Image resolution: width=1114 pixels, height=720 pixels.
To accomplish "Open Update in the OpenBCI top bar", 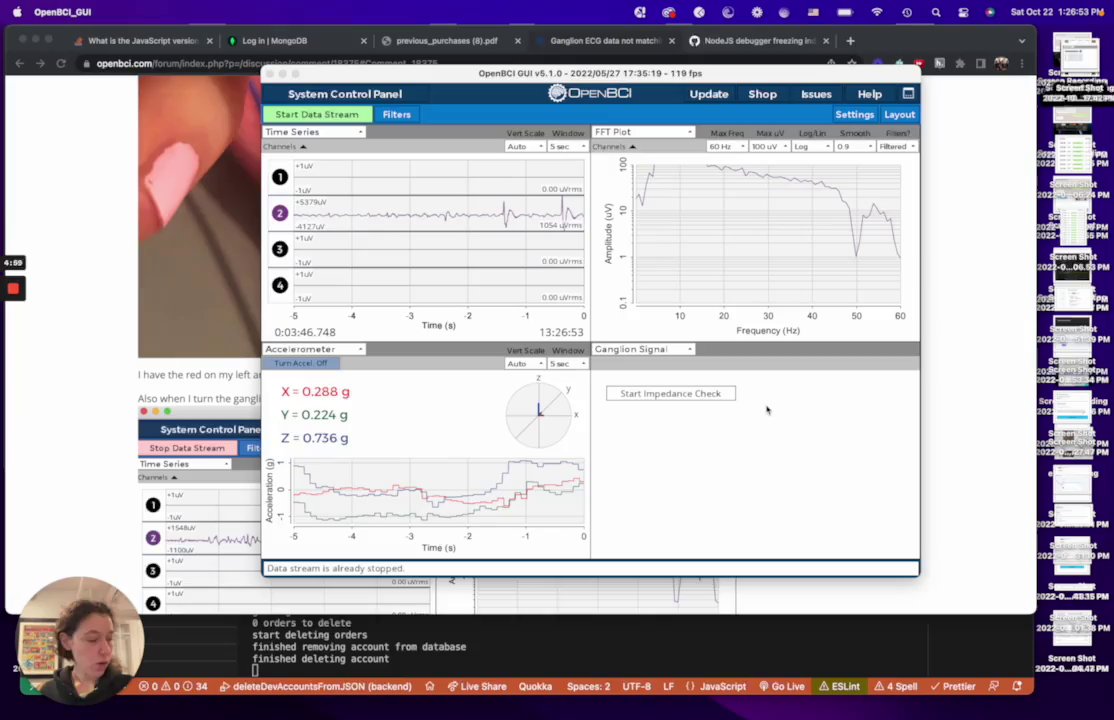I will 708,94.
